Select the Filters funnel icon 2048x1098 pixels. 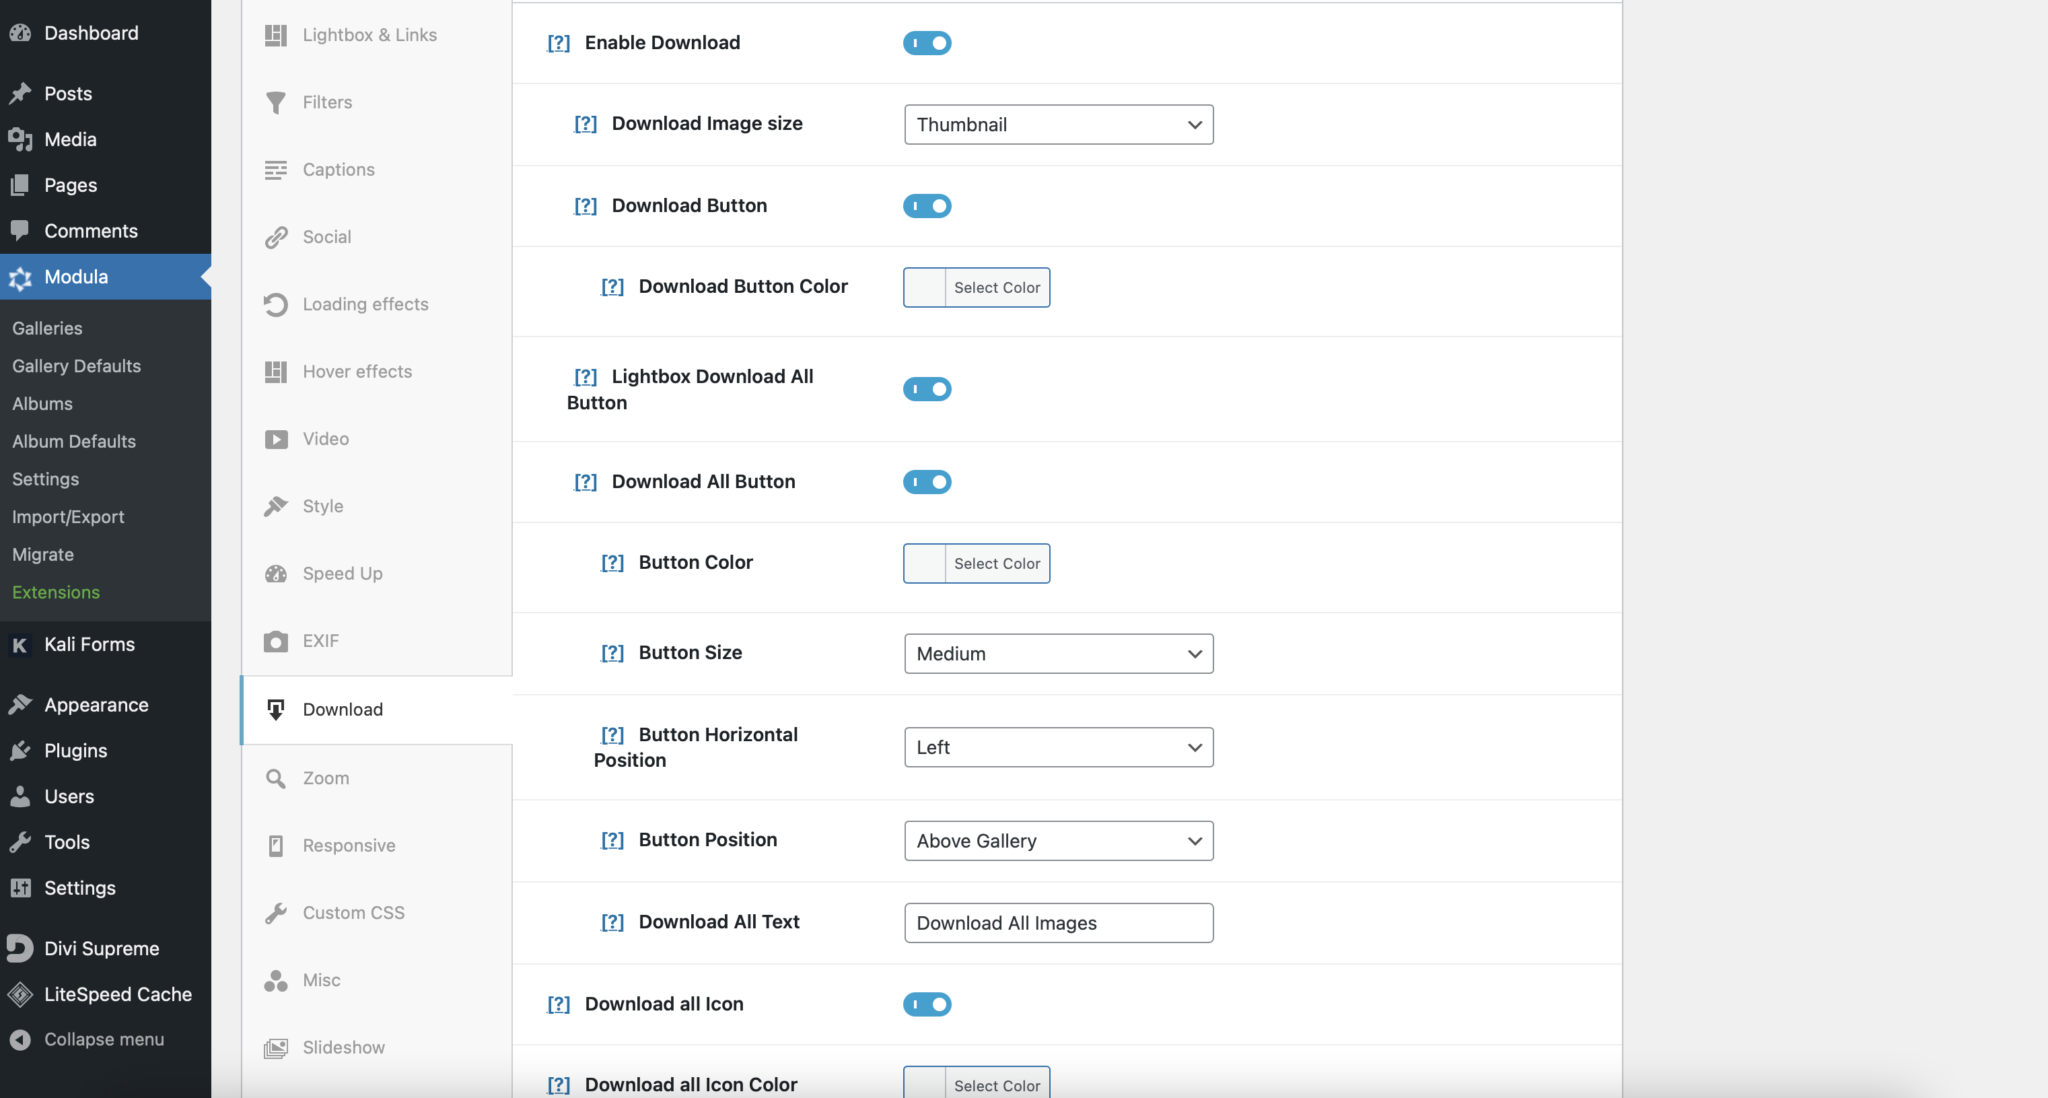pyautogui.click(x=276, y=101)
